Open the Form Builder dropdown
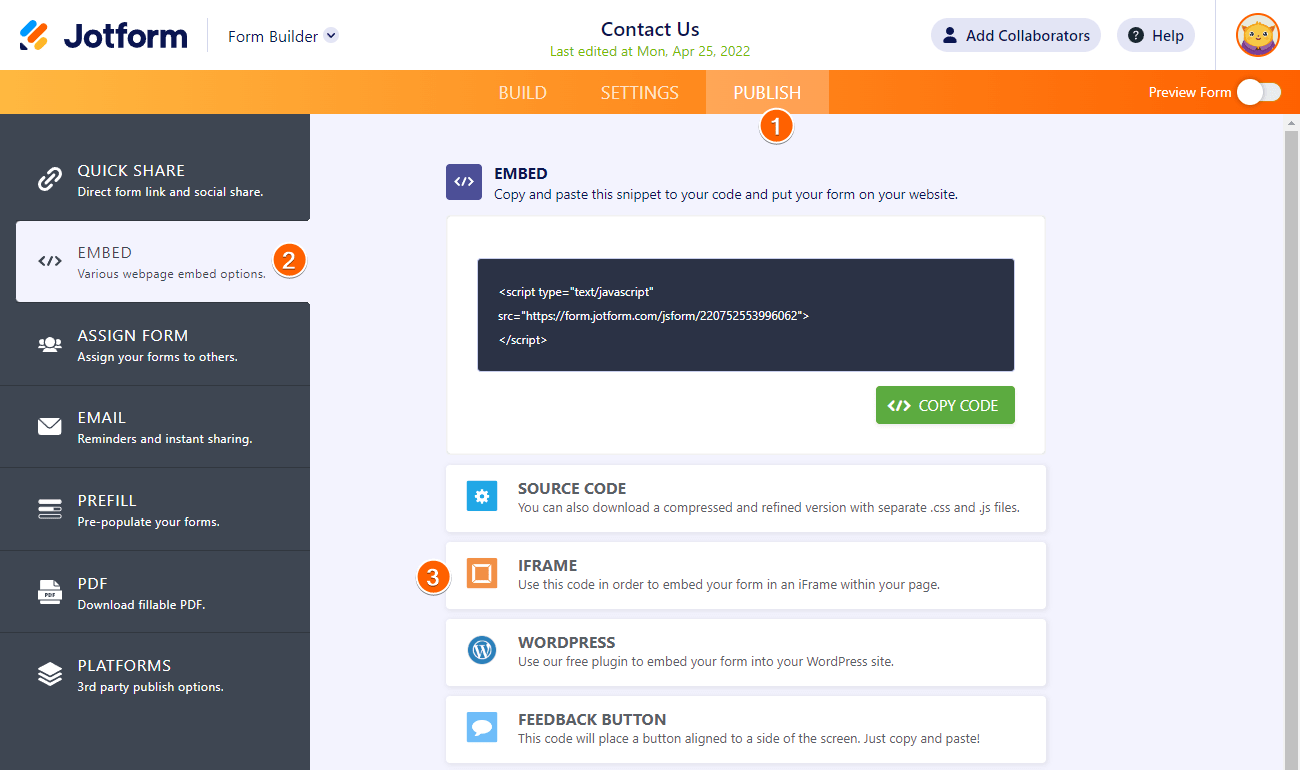This screenshot has height=770, width=1300. pyautogui.click(x=282, y=34)
